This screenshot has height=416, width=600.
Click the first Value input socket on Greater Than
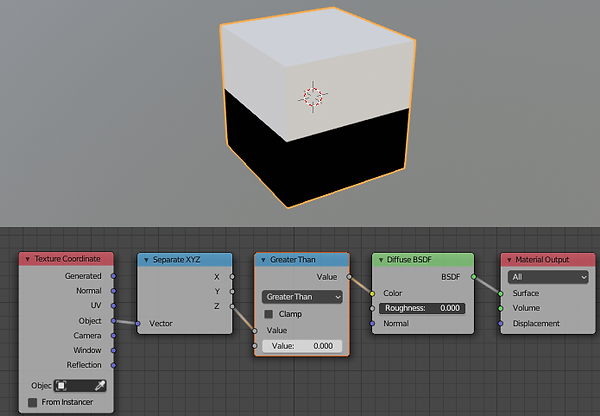(255, 331)
